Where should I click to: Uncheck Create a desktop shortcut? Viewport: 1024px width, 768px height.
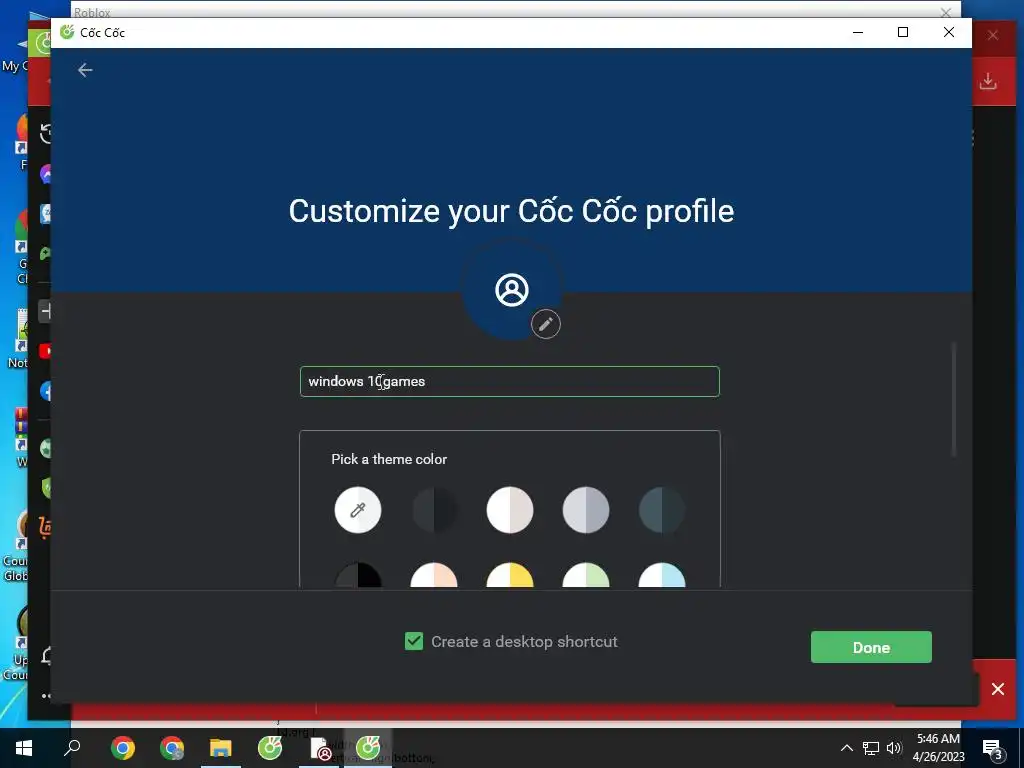(414, 641)
